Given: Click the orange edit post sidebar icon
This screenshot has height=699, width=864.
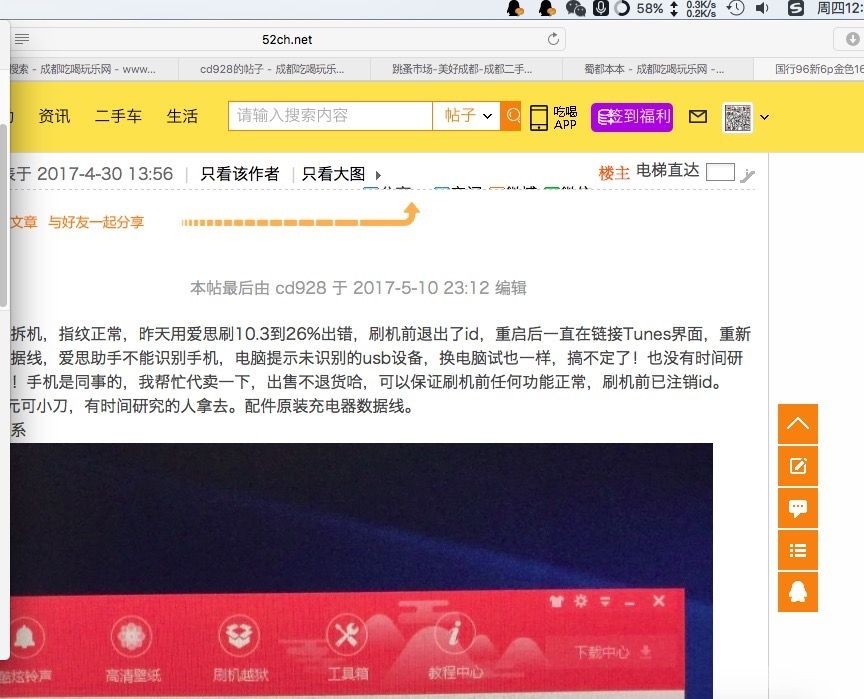Looking at the screenshot, I should click(797, 466).
